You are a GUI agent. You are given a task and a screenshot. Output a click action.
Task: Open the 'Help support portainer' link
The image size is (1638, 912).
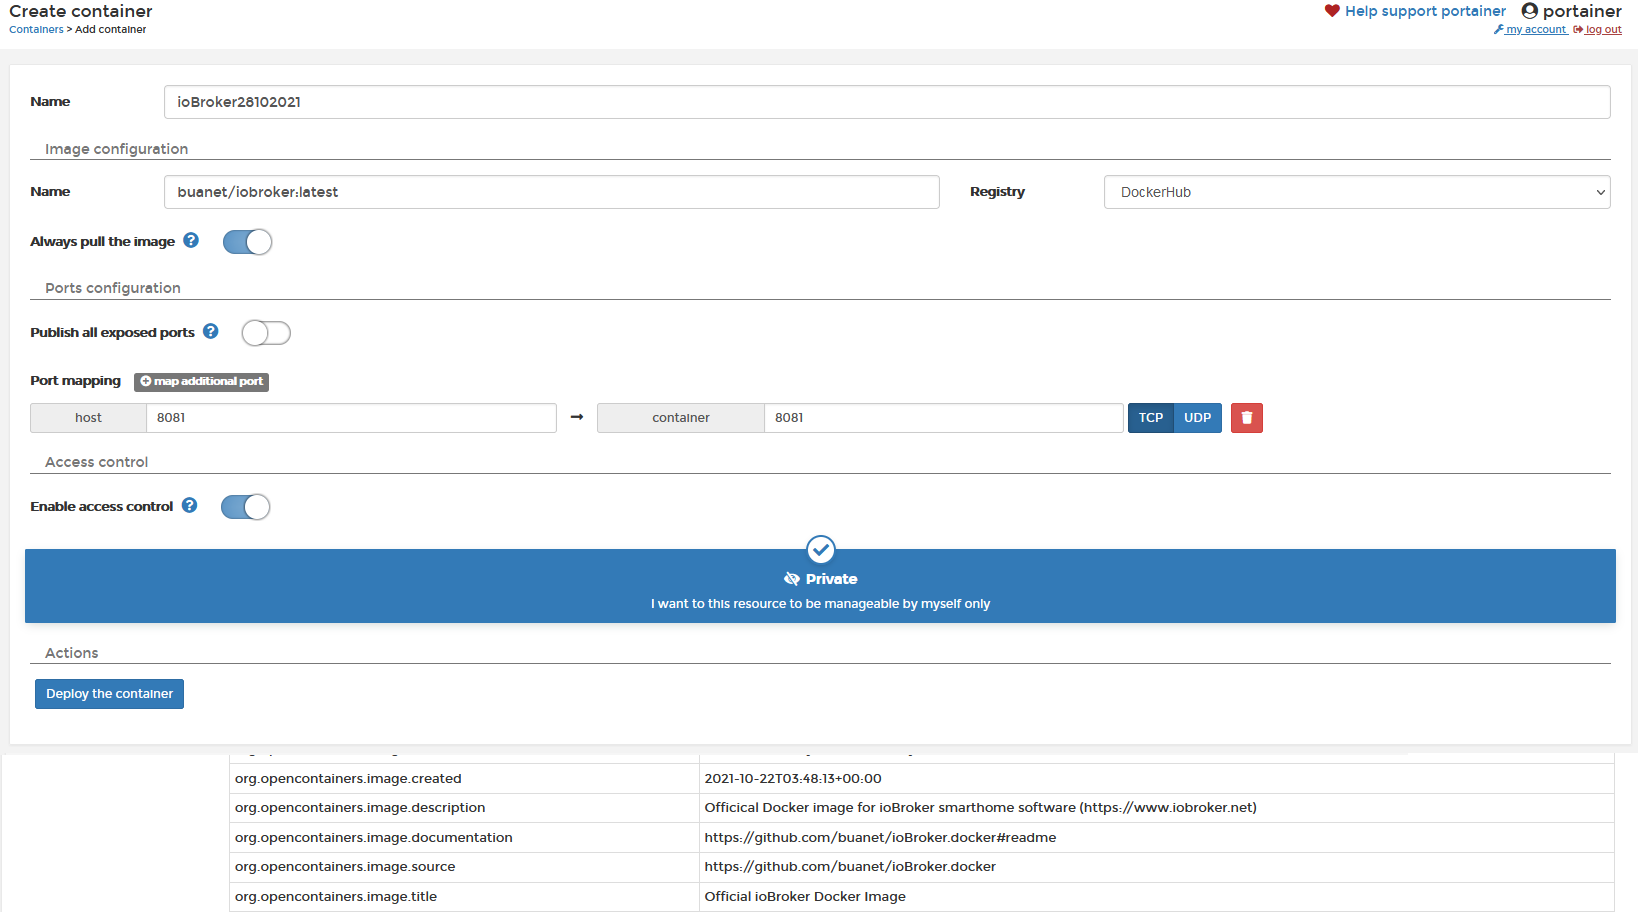click(x=1425, y=11)
